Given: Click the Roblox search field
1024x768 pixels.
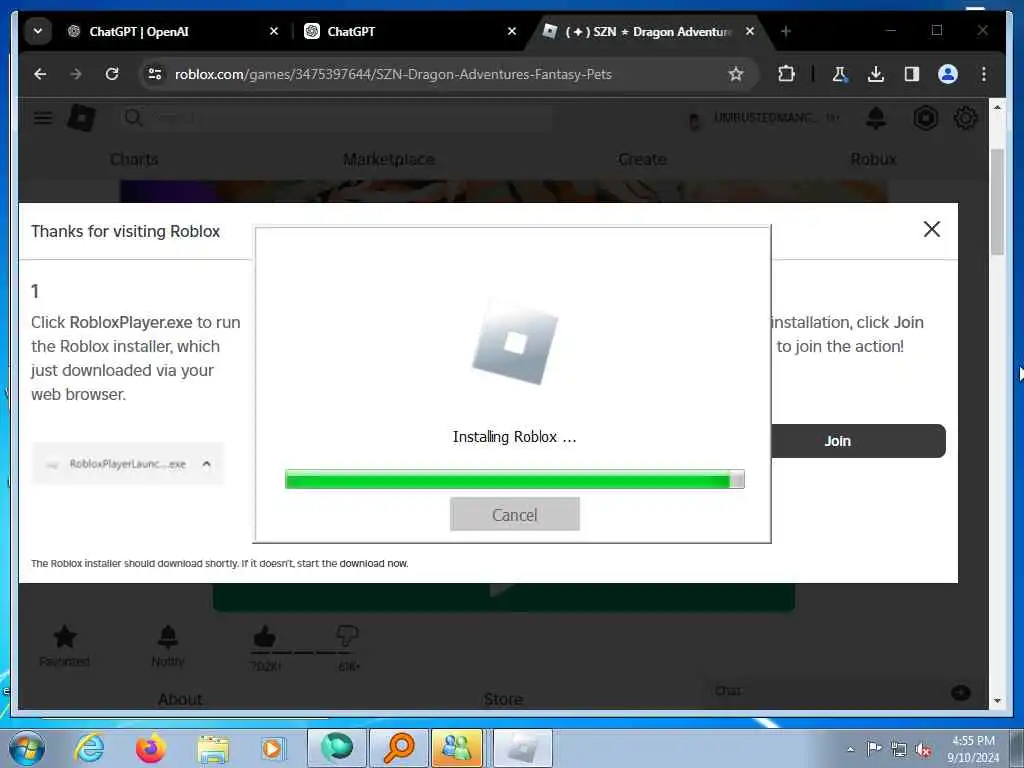Looking at the screenshot, I should click(x=334, y=118).
